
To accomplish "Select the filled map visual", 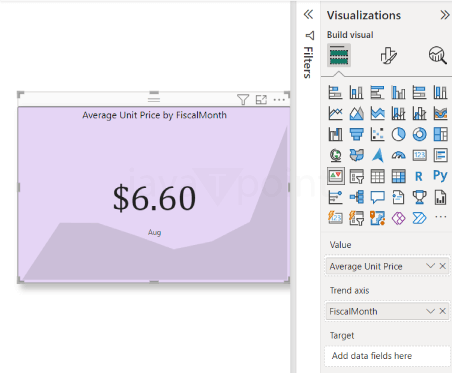I will coord(356,155).
